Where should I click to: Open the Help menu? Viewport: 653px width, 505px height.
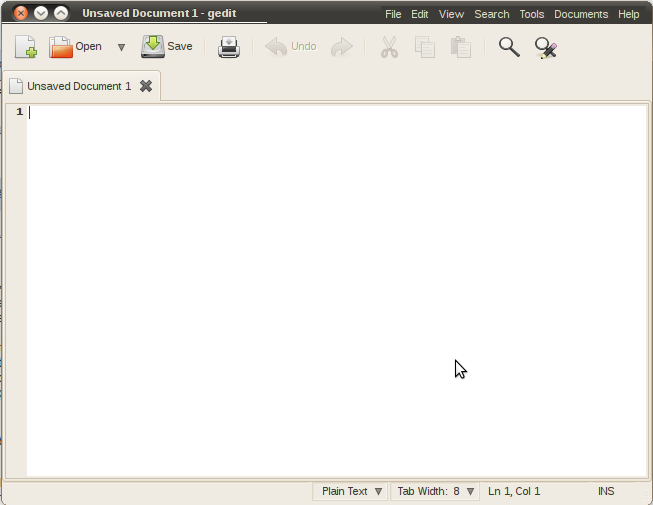coord(628,14)
